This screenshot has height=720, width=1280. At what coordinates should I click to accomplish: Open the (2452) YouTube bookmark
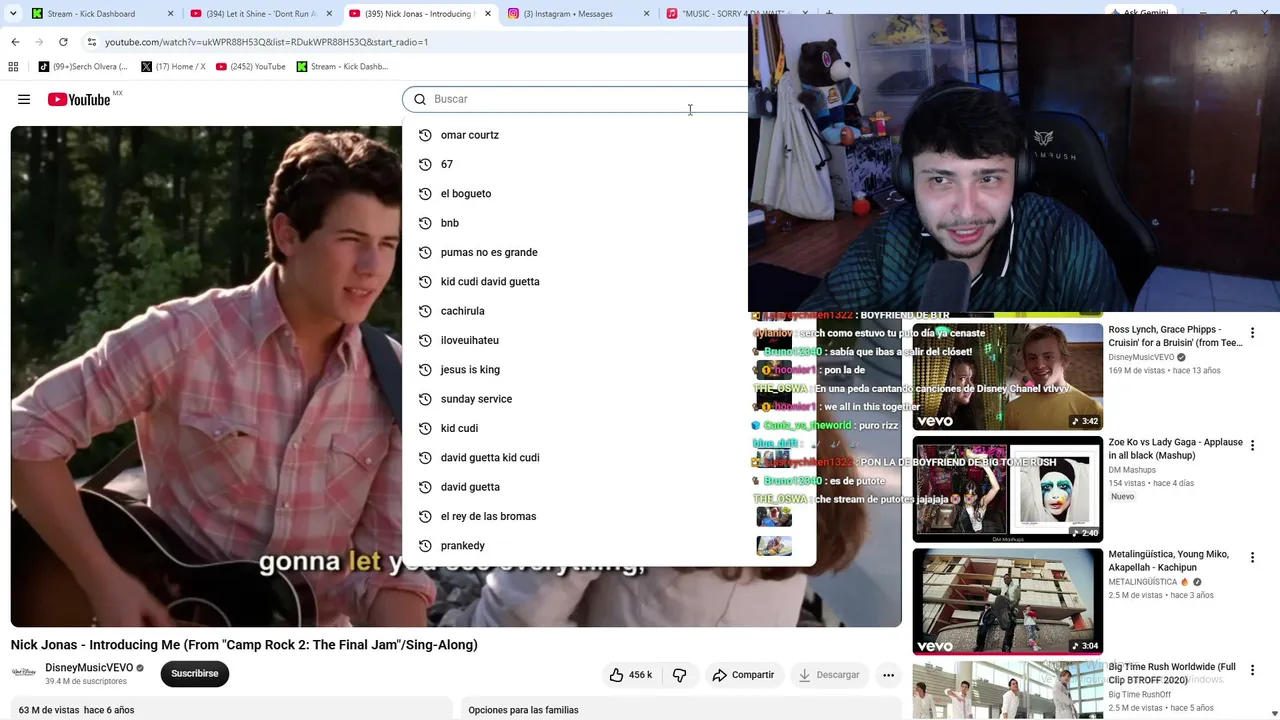(251, 67)
